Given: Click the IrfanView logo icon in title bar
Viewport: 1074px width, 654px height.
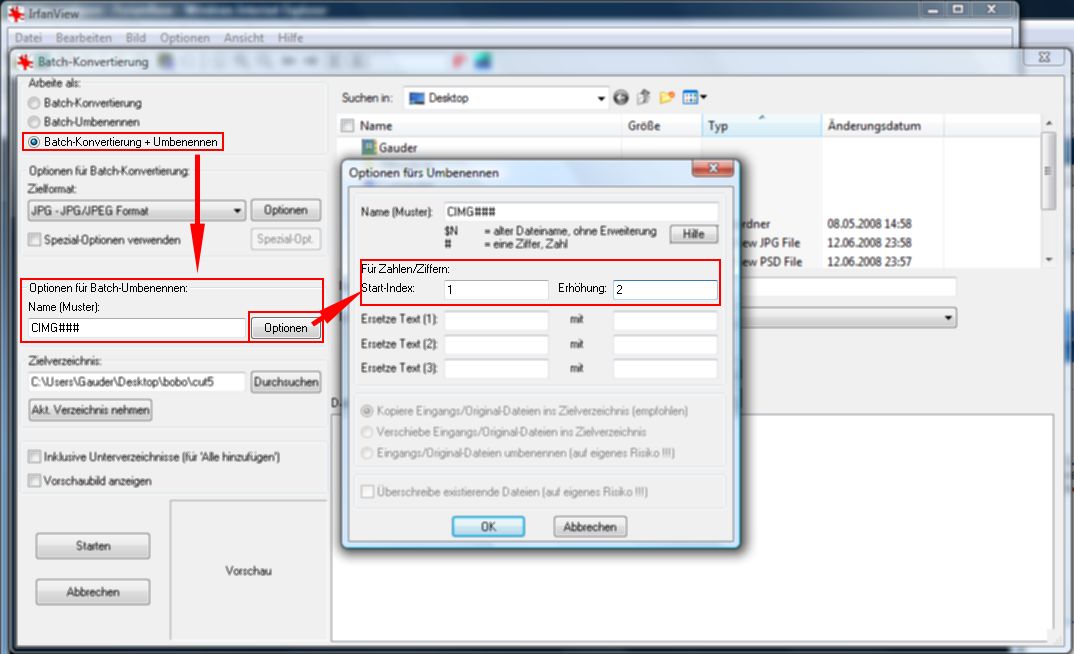Looking at the screenshot, I should coord(16,13).
